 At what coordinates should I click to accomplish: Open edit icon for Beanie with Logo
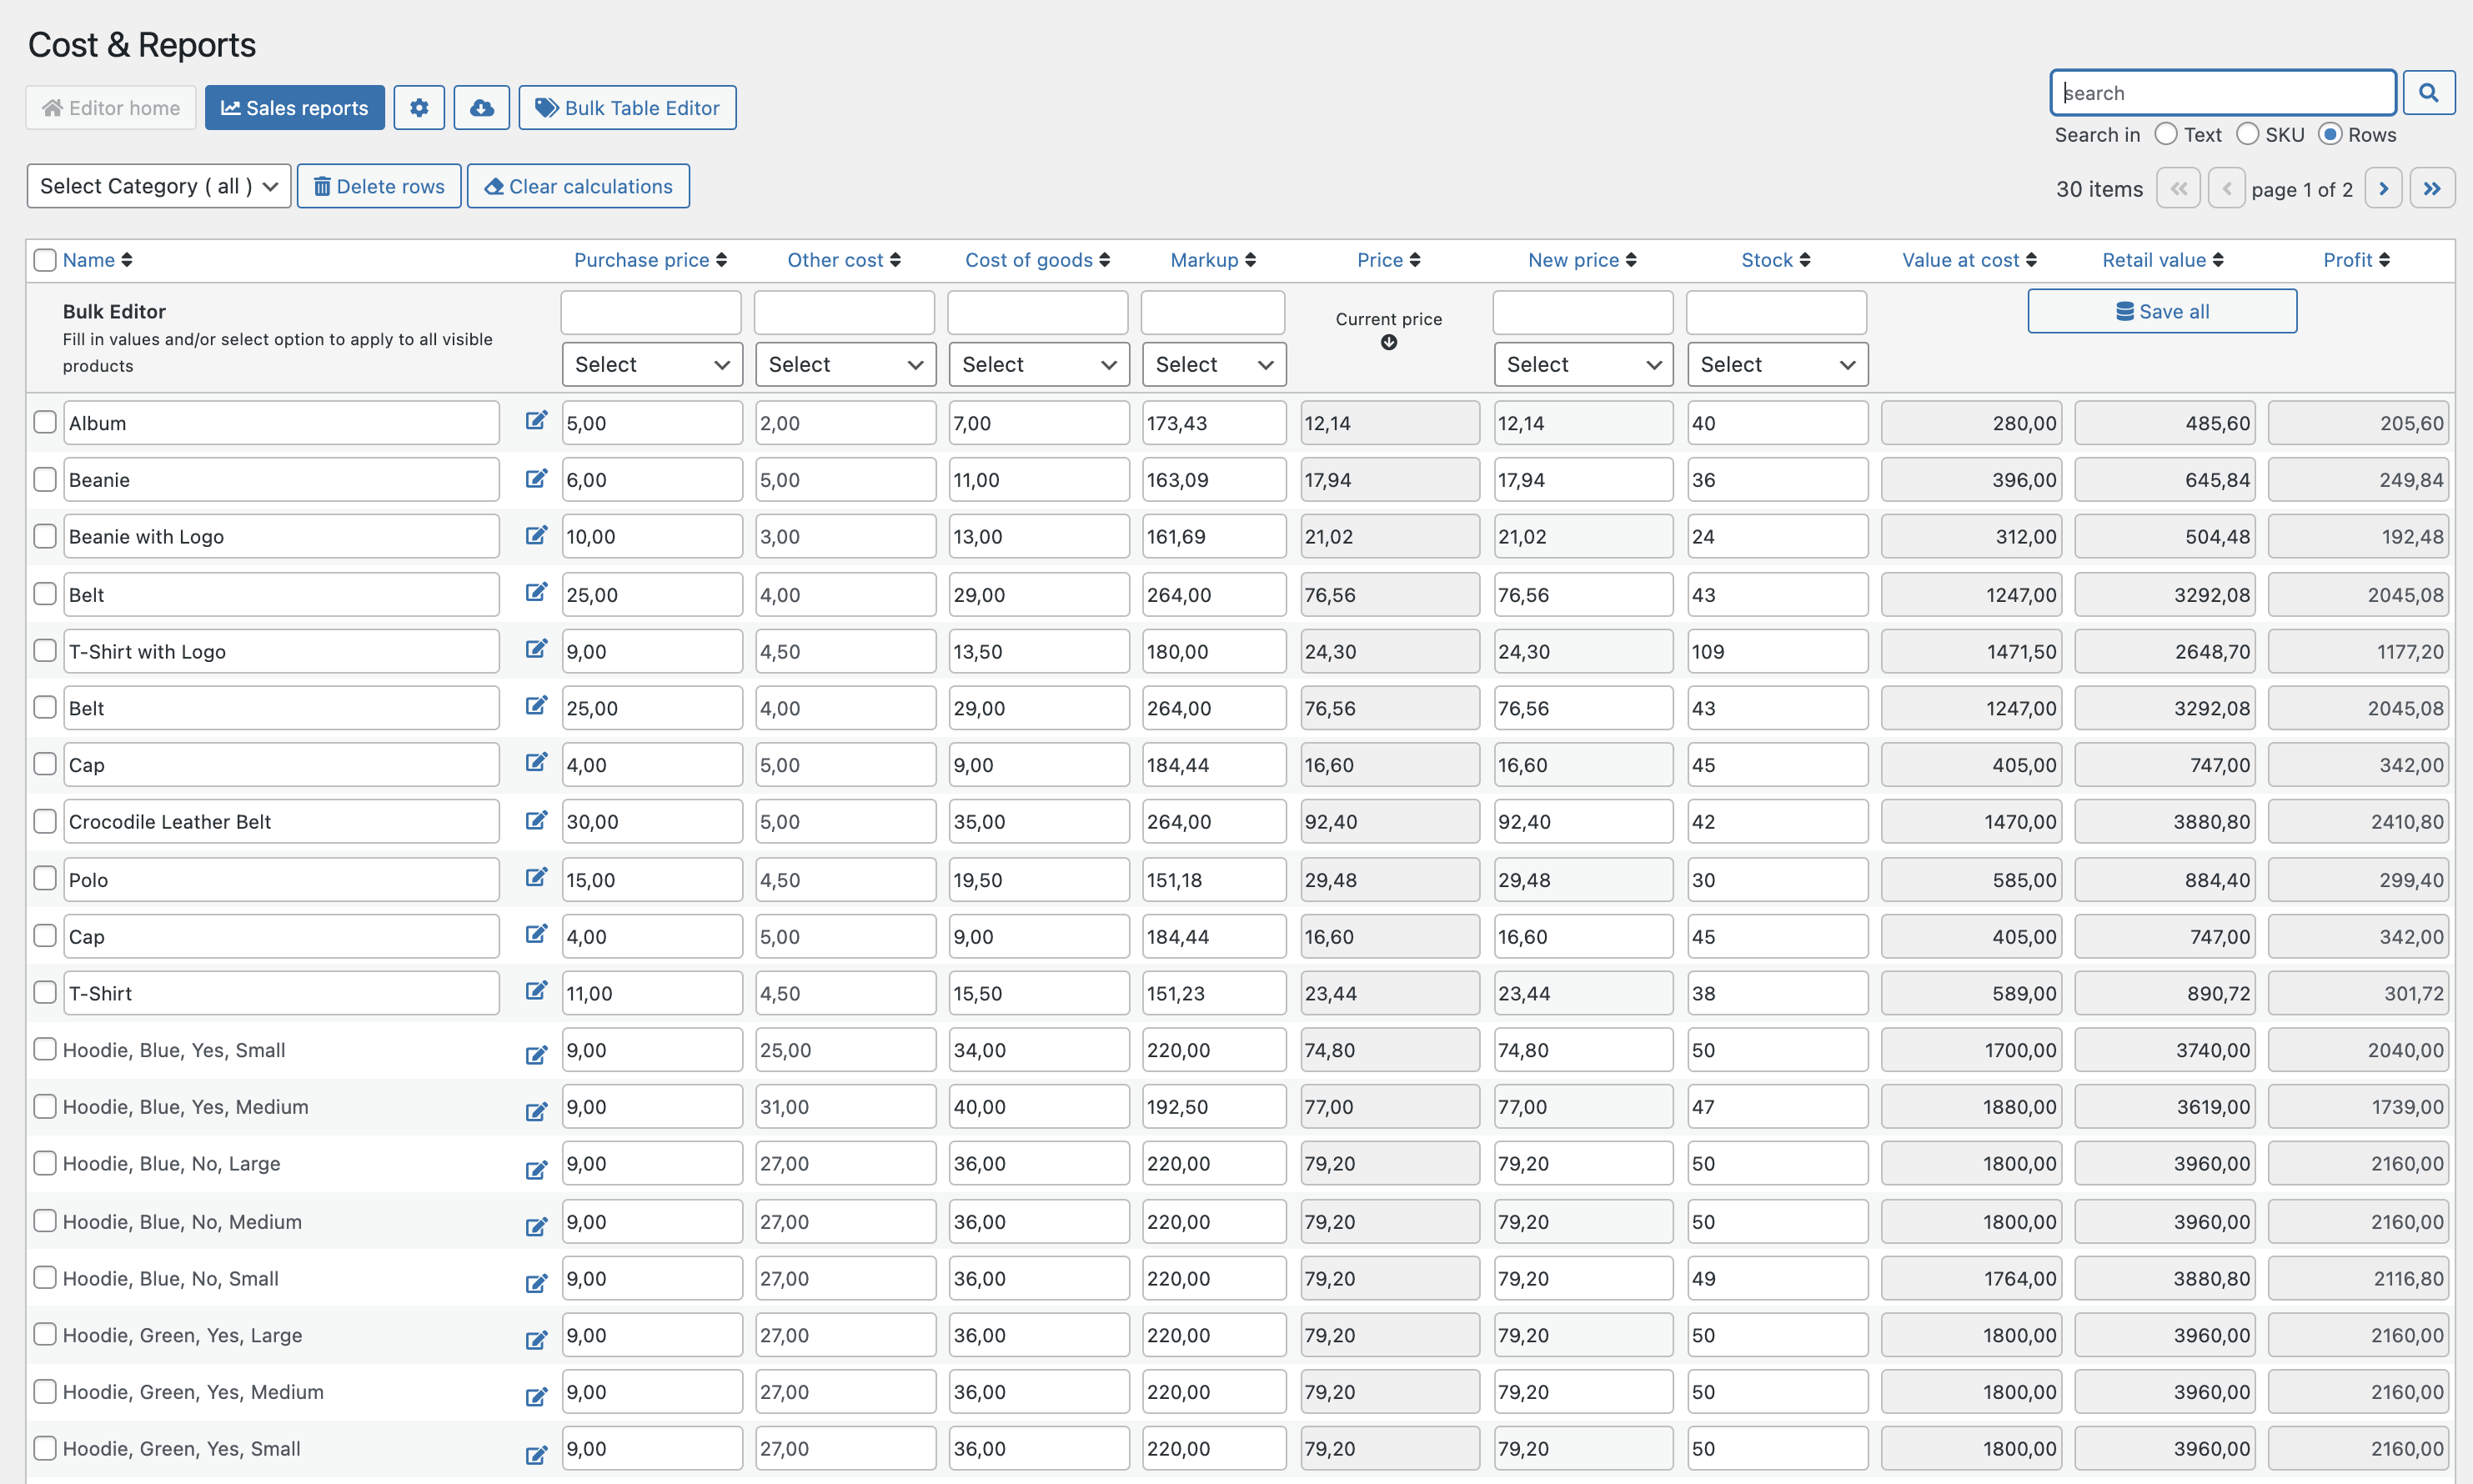pyautogui.click(x=536, y=535)
